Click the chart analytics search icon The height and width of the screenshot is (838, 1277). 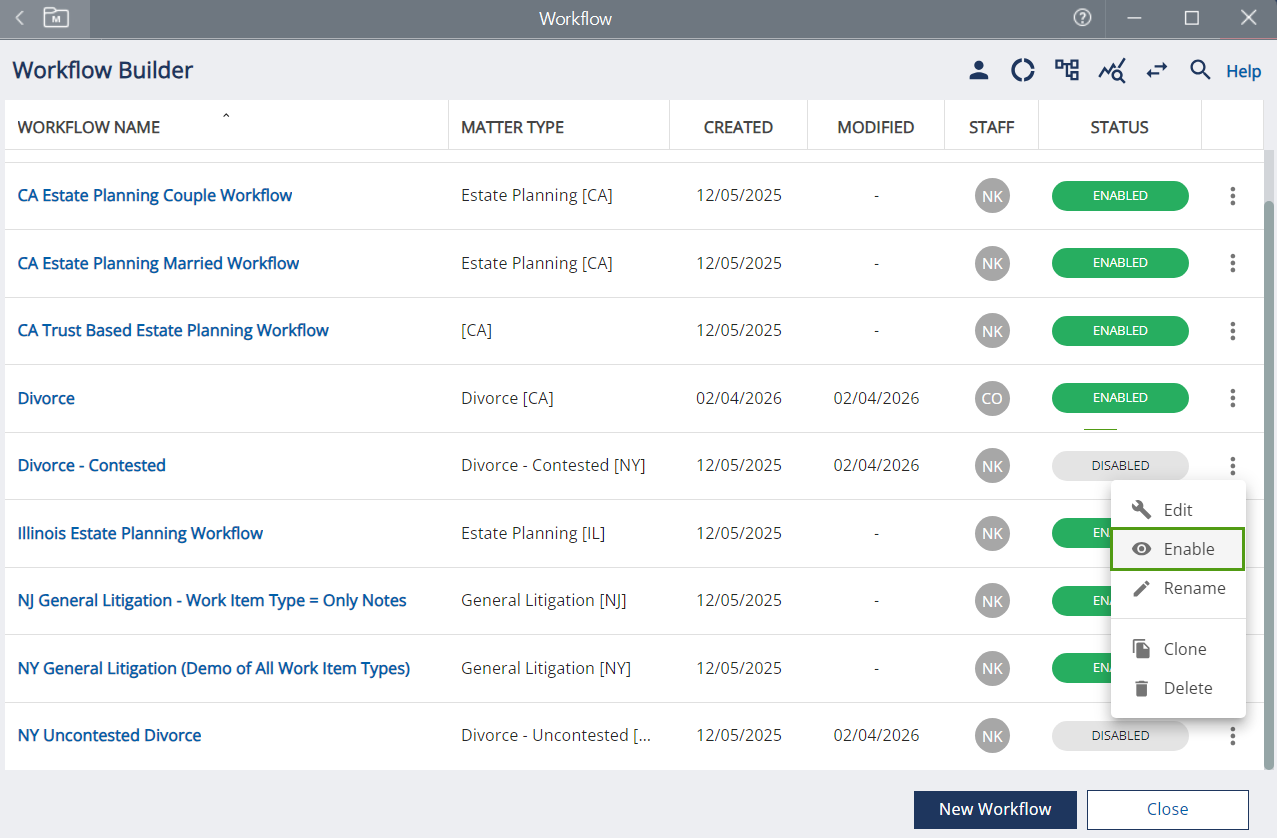pos(1112,70)
